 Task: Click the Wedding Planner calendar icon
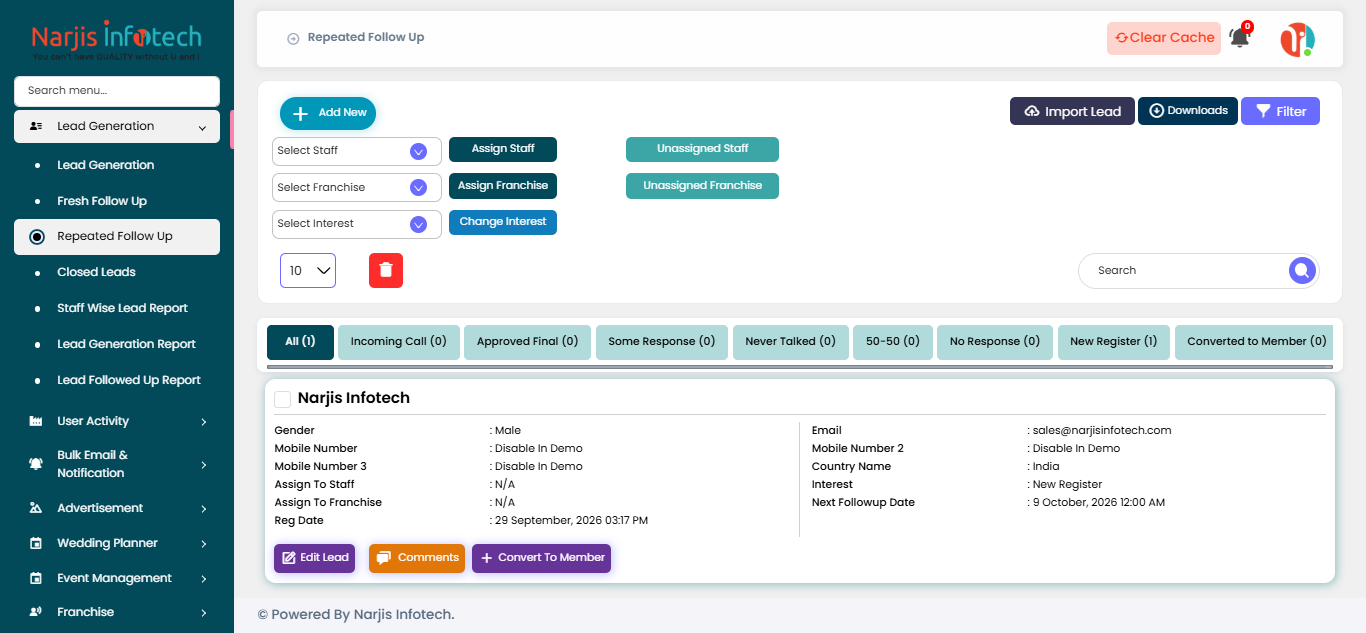36,544
